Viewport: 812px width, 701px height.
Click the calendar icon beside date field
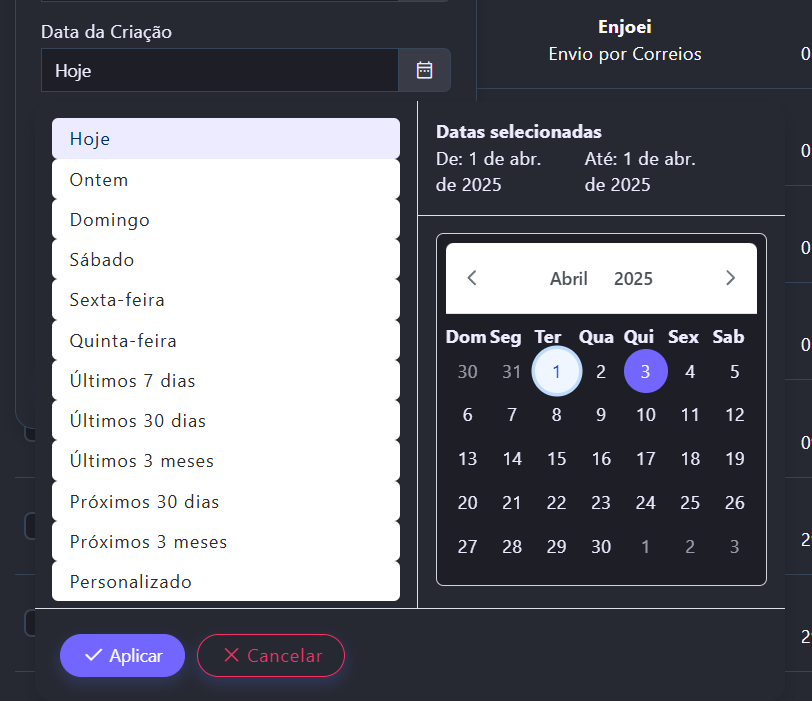(x=424, y=70)
